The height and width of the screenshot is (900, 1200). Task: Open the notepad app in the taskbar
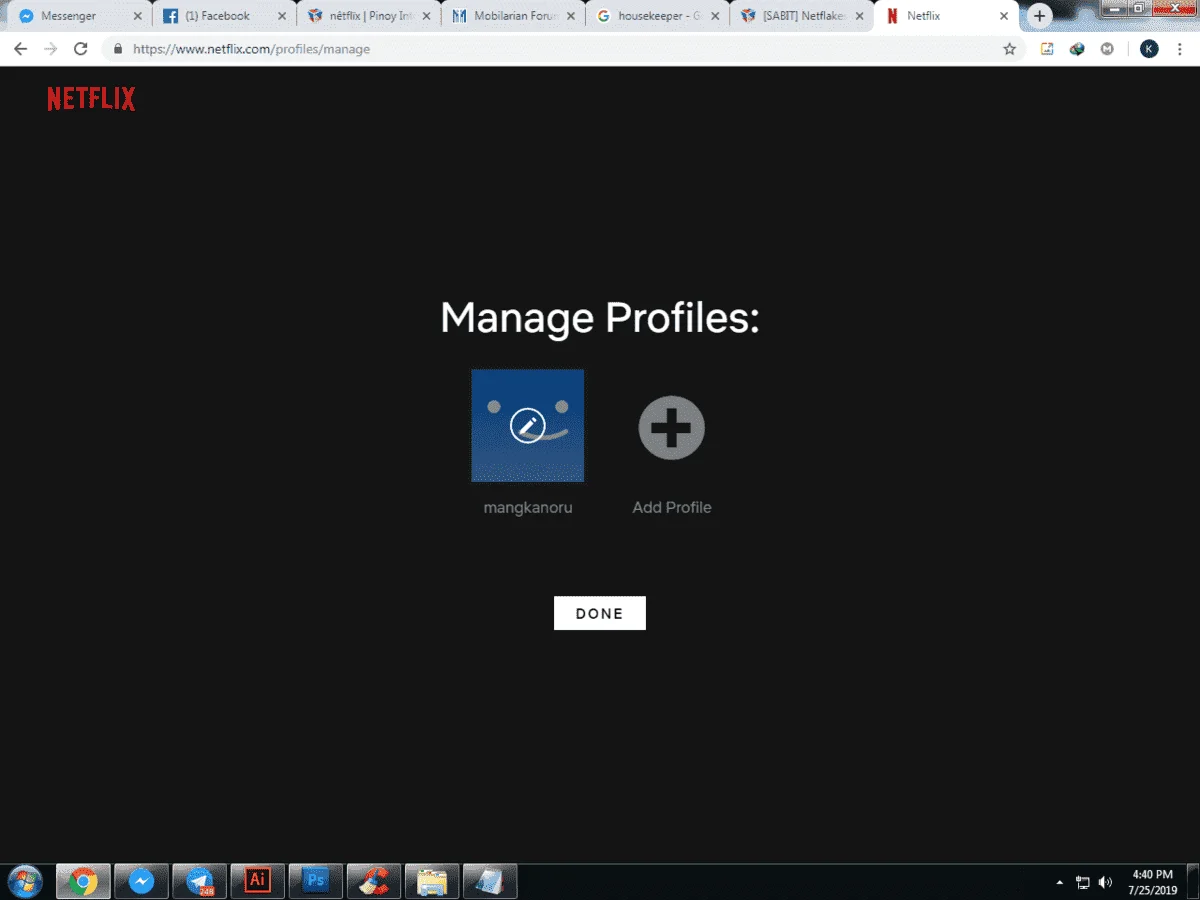[x=489, y=881]
